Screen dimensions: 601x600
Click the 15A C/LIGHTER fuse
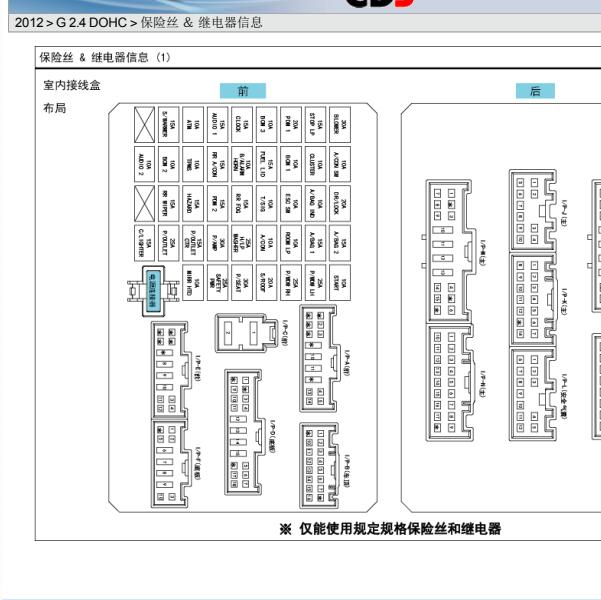point(144,243)
